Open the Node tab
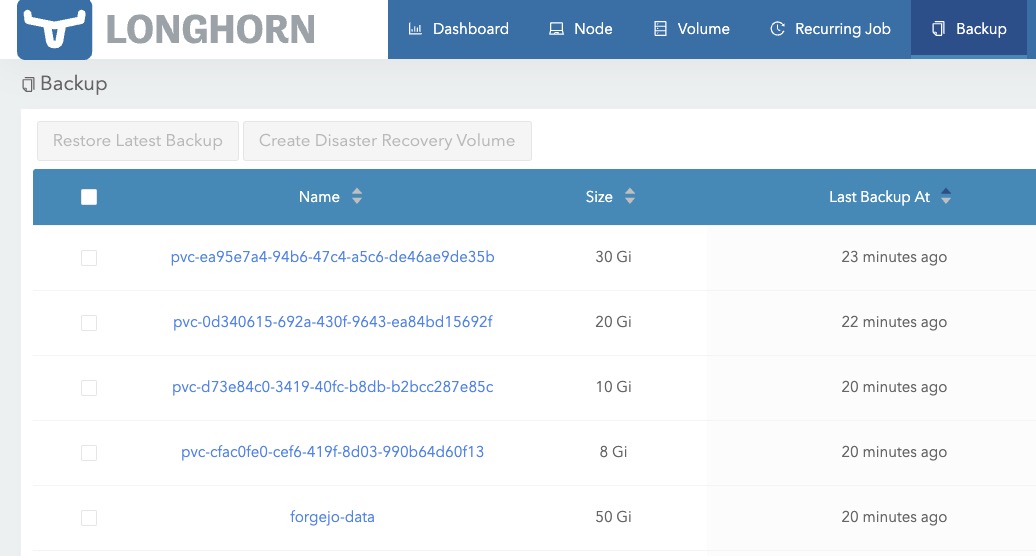Image resolution: width=1036 pixels, height=556 pixels. (581, 29)
